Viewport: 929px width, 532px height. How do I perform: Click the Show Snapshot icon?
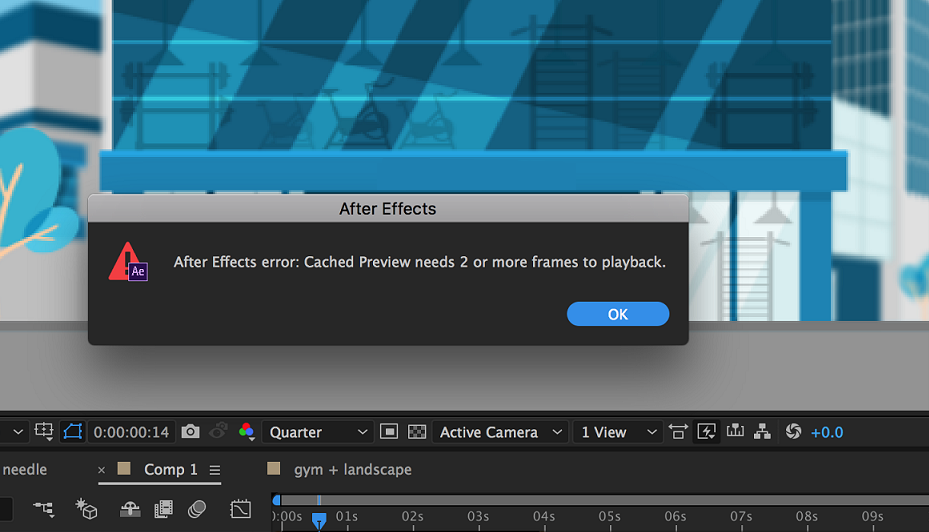[219, 431]
